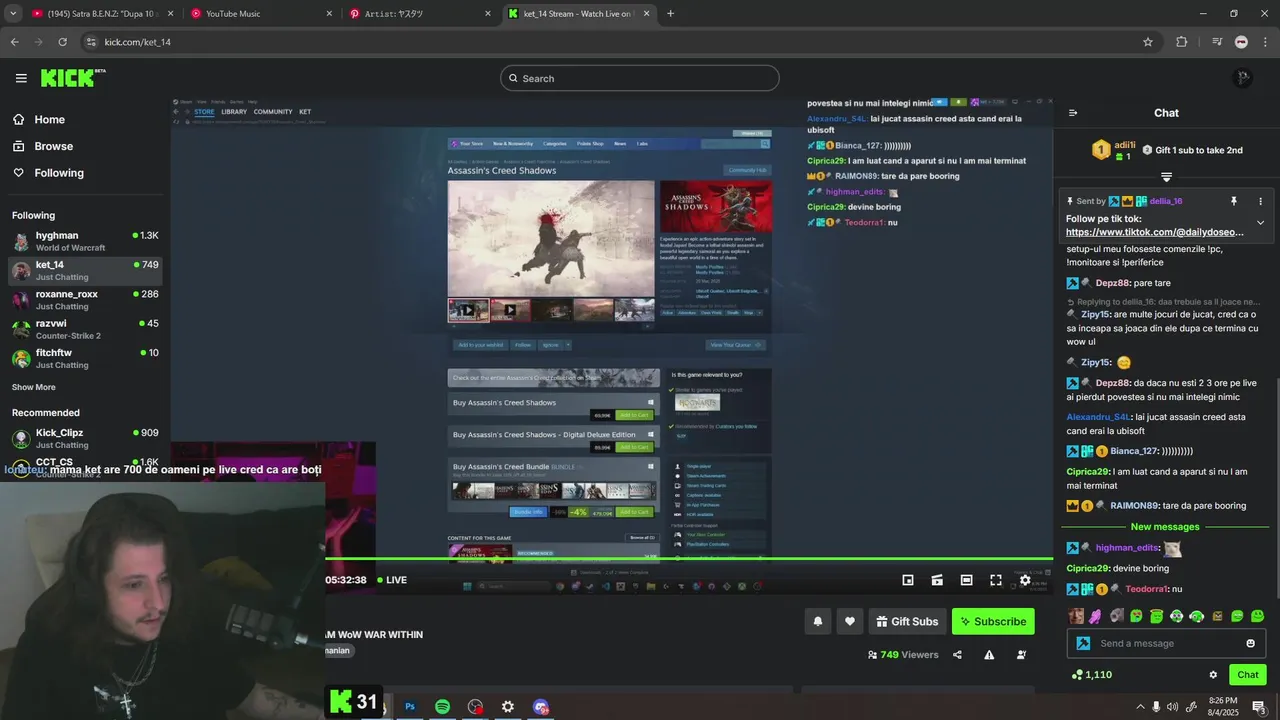
Task: Open Photoshop from the taskbar
Action: click(x=410, y=707)
